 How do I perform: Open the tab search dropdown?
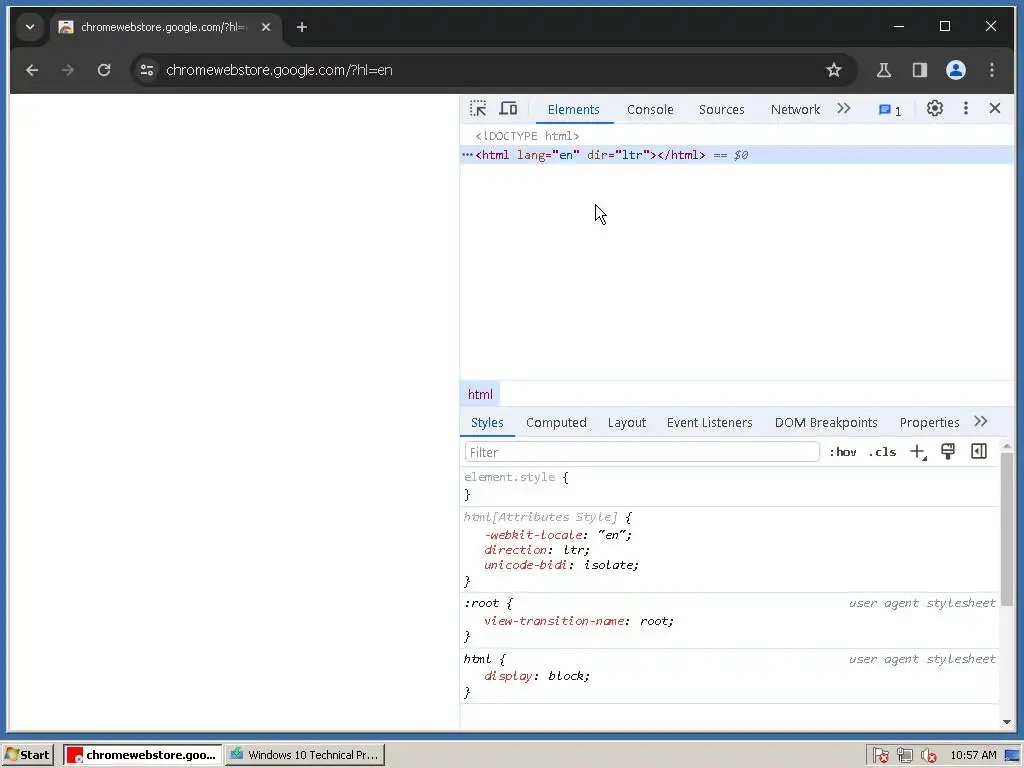pos(30,27)
